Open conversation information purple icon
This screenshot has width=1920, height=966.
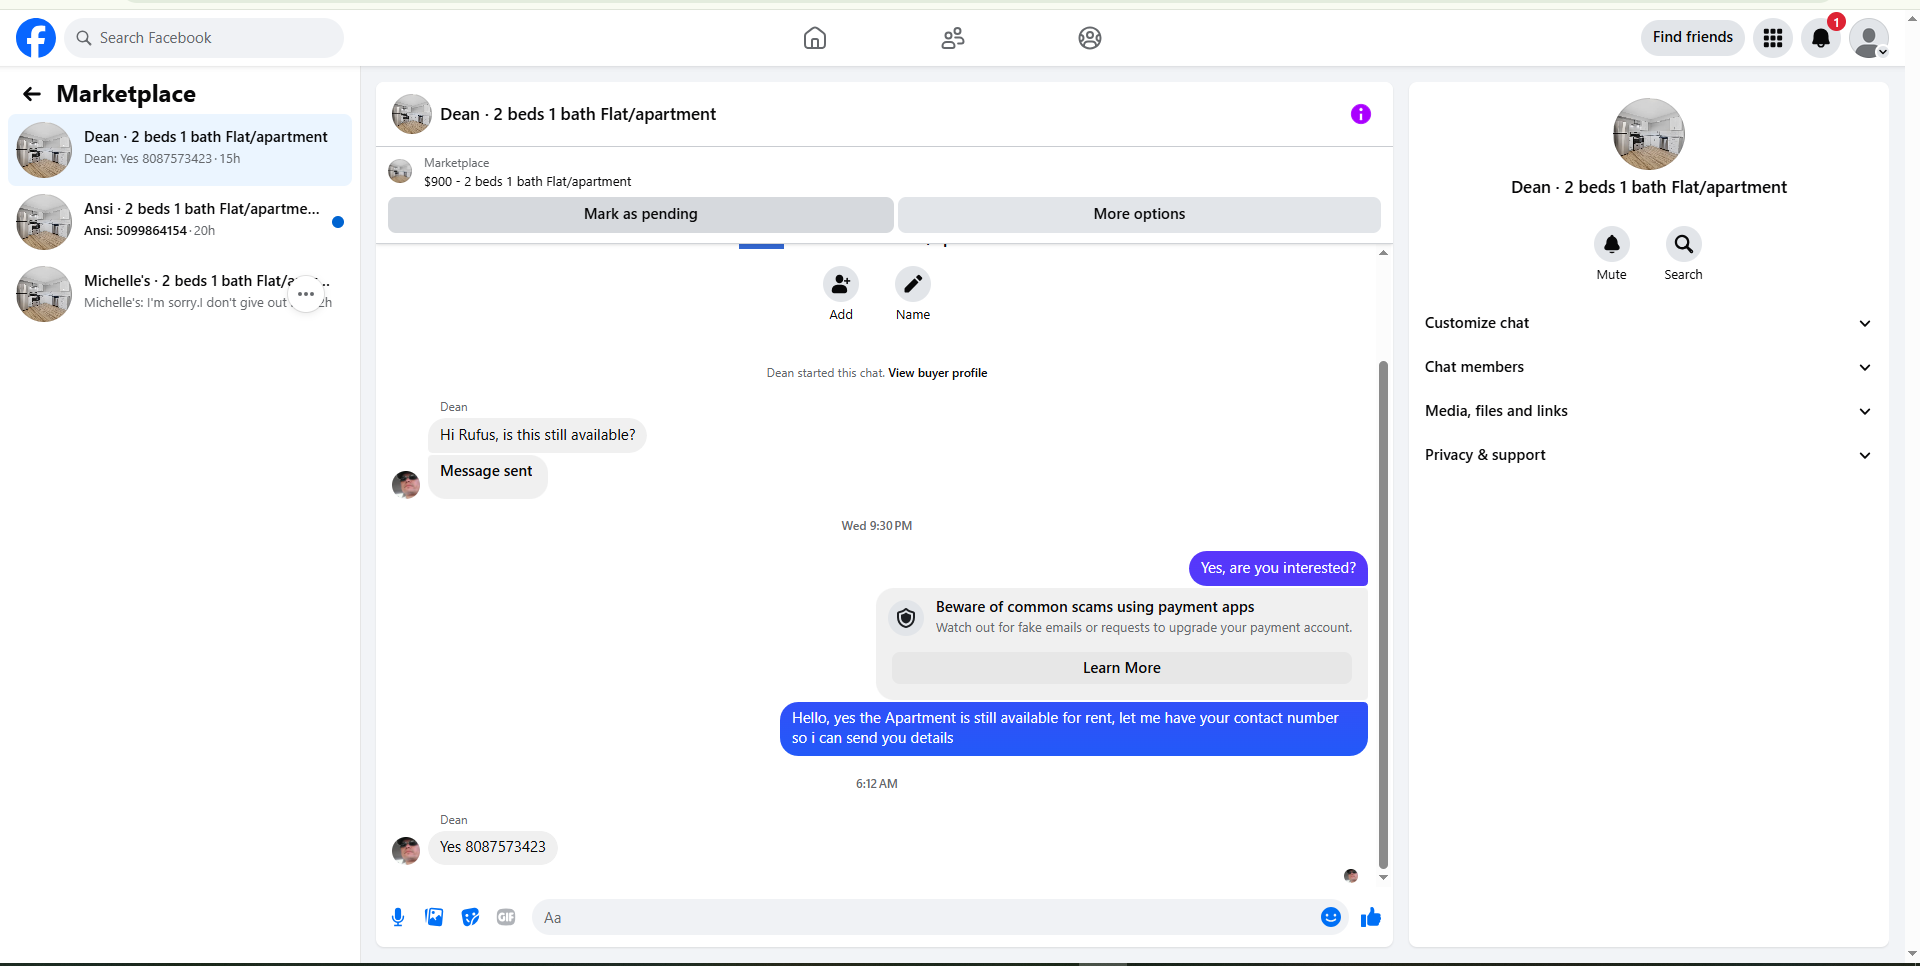[1361, 114]
